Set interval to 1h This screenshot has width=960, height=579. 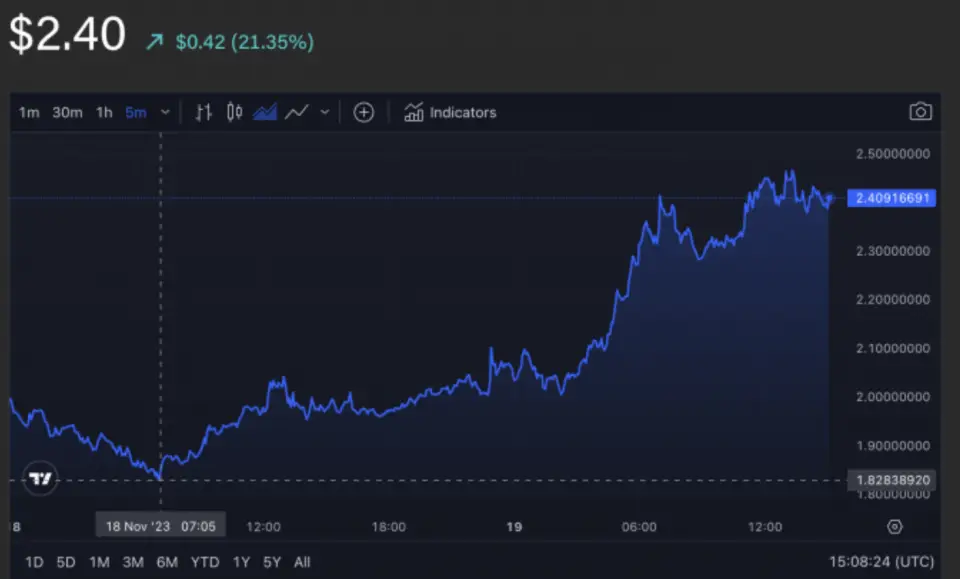pyautogui.click(x=104, y=112)
